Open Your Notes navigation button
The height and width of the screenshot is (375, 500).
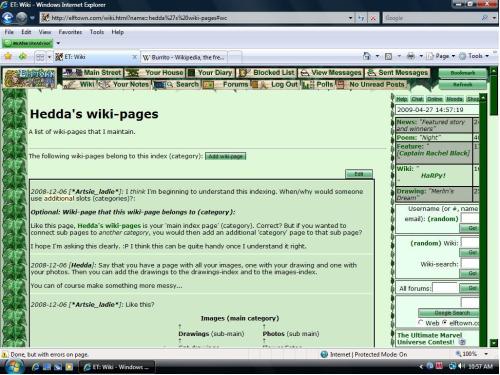(124, 84)
